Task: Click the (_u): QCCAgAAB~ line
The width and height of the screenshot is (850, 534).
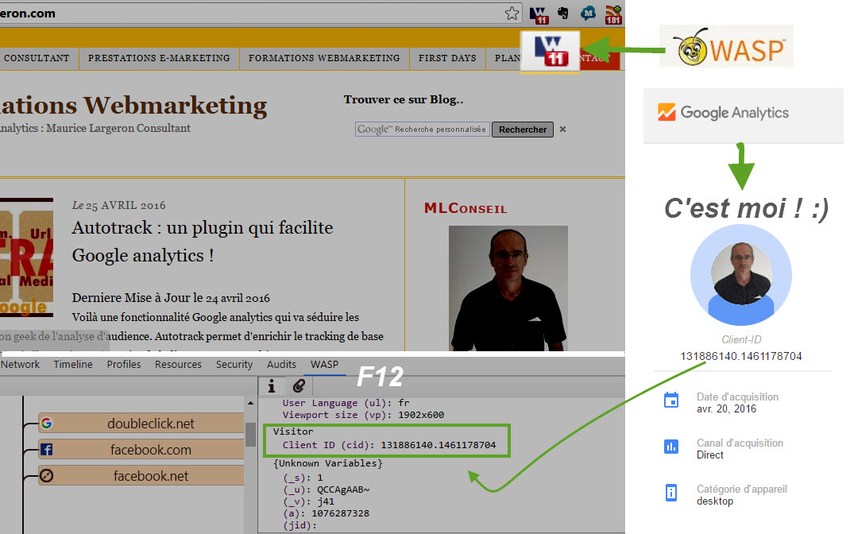Action: click(326, 490)
